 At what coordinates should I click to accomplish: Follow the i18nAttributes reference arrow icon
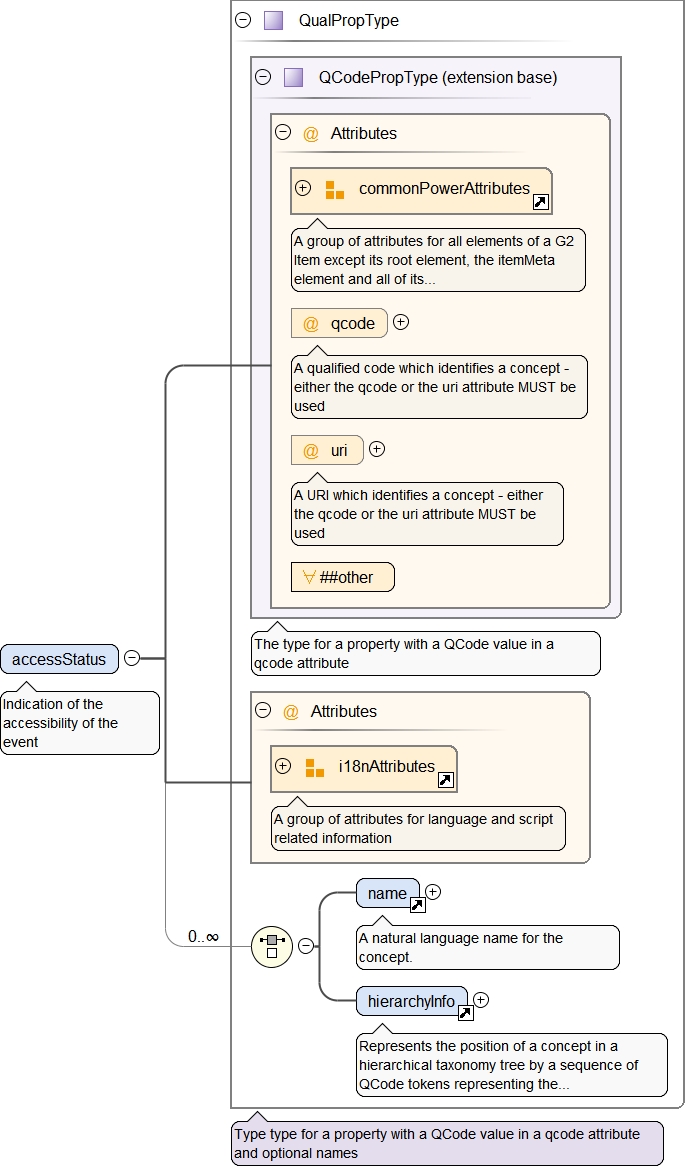(x=445, y=780)
